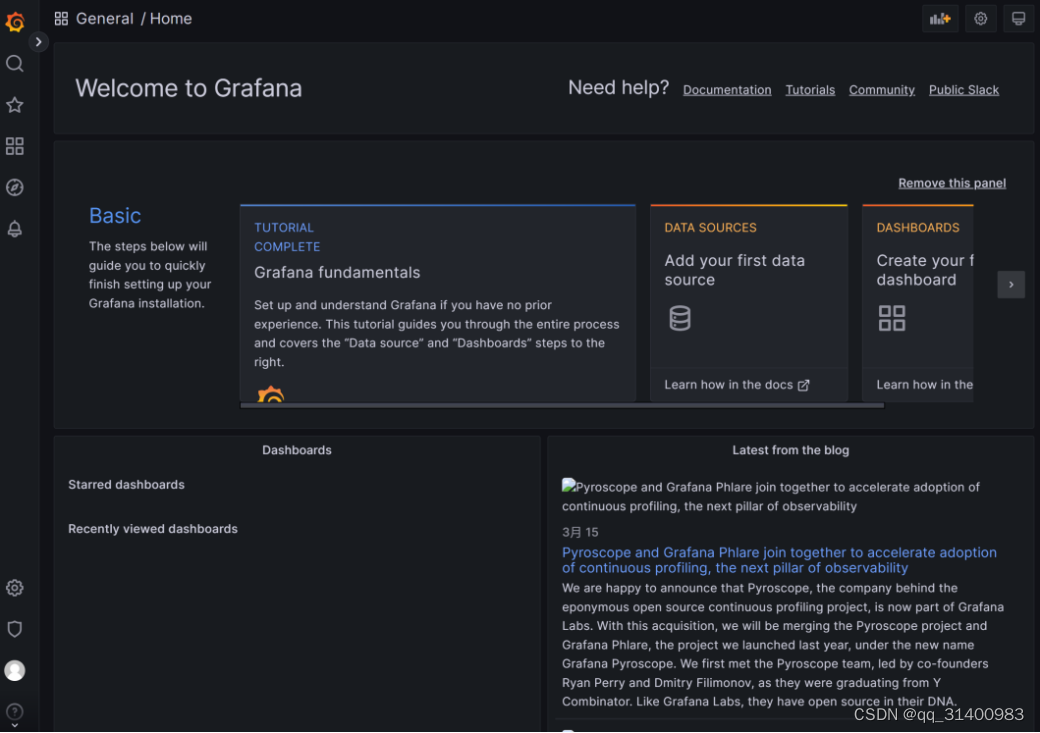Viewport: 1040px width, 733px height.
Task: Click the Starred dashboards heading
Action: pos(126,485)
